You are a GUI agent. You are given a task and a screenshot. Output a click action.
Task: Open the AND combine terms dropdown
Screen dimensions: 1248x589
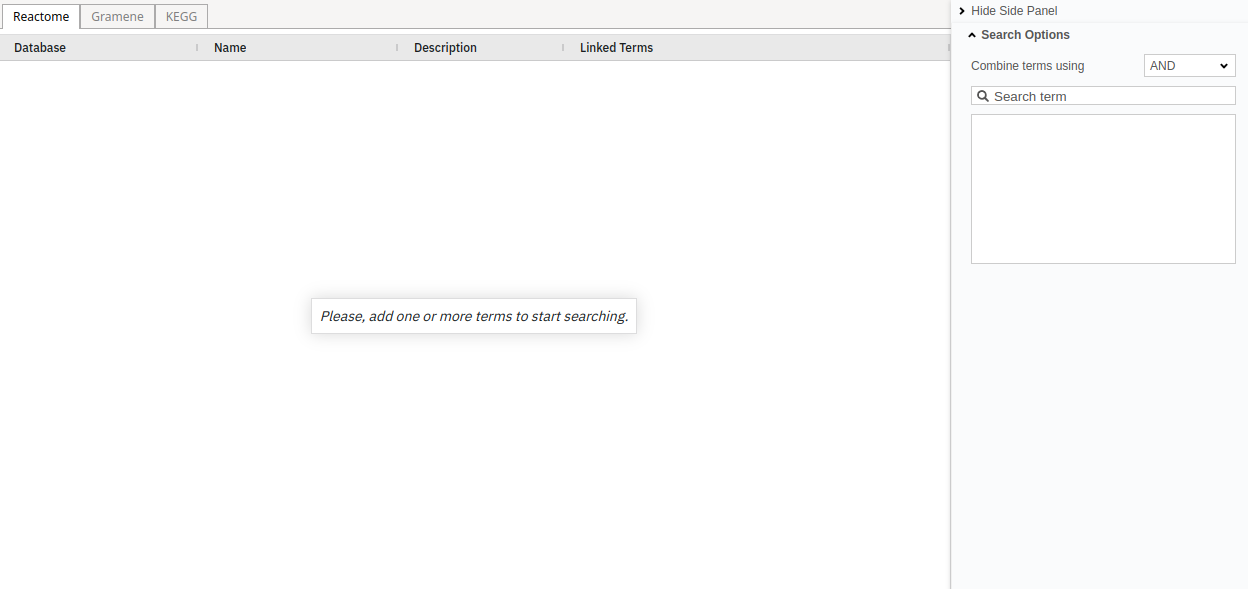(x=1189, y=66)
